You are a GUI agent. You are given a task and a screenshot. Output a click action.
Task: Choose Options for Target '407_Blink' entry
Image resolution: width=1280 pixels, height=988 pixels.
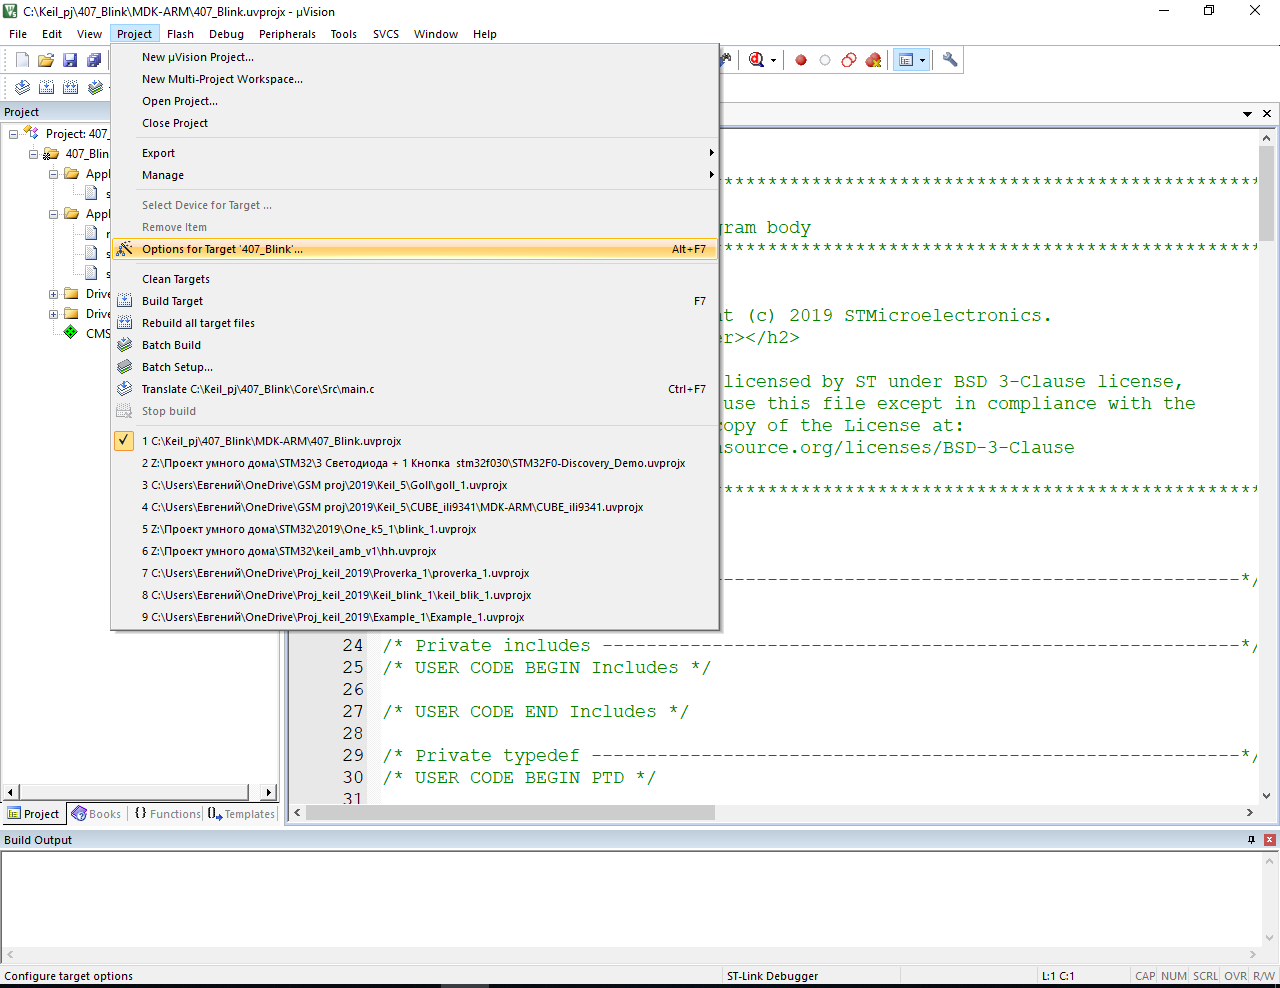pyautogui.click(x=415, y=249)
